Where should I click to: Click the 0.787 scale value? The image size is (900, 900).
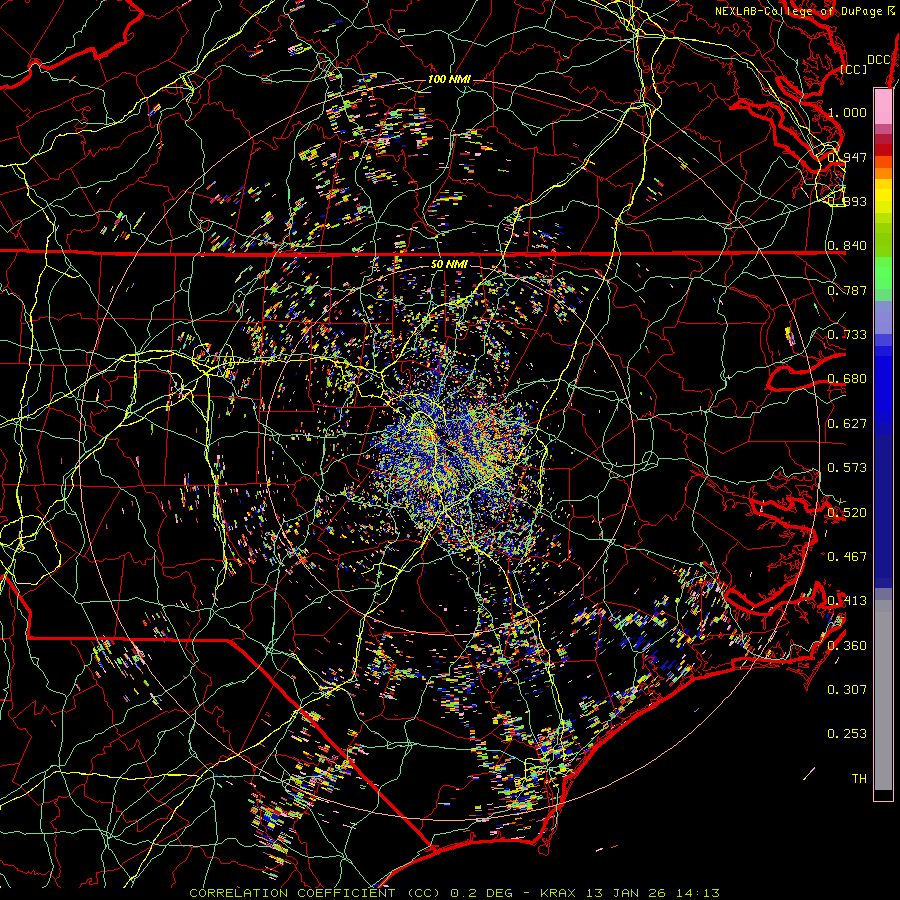pos(847,290)
